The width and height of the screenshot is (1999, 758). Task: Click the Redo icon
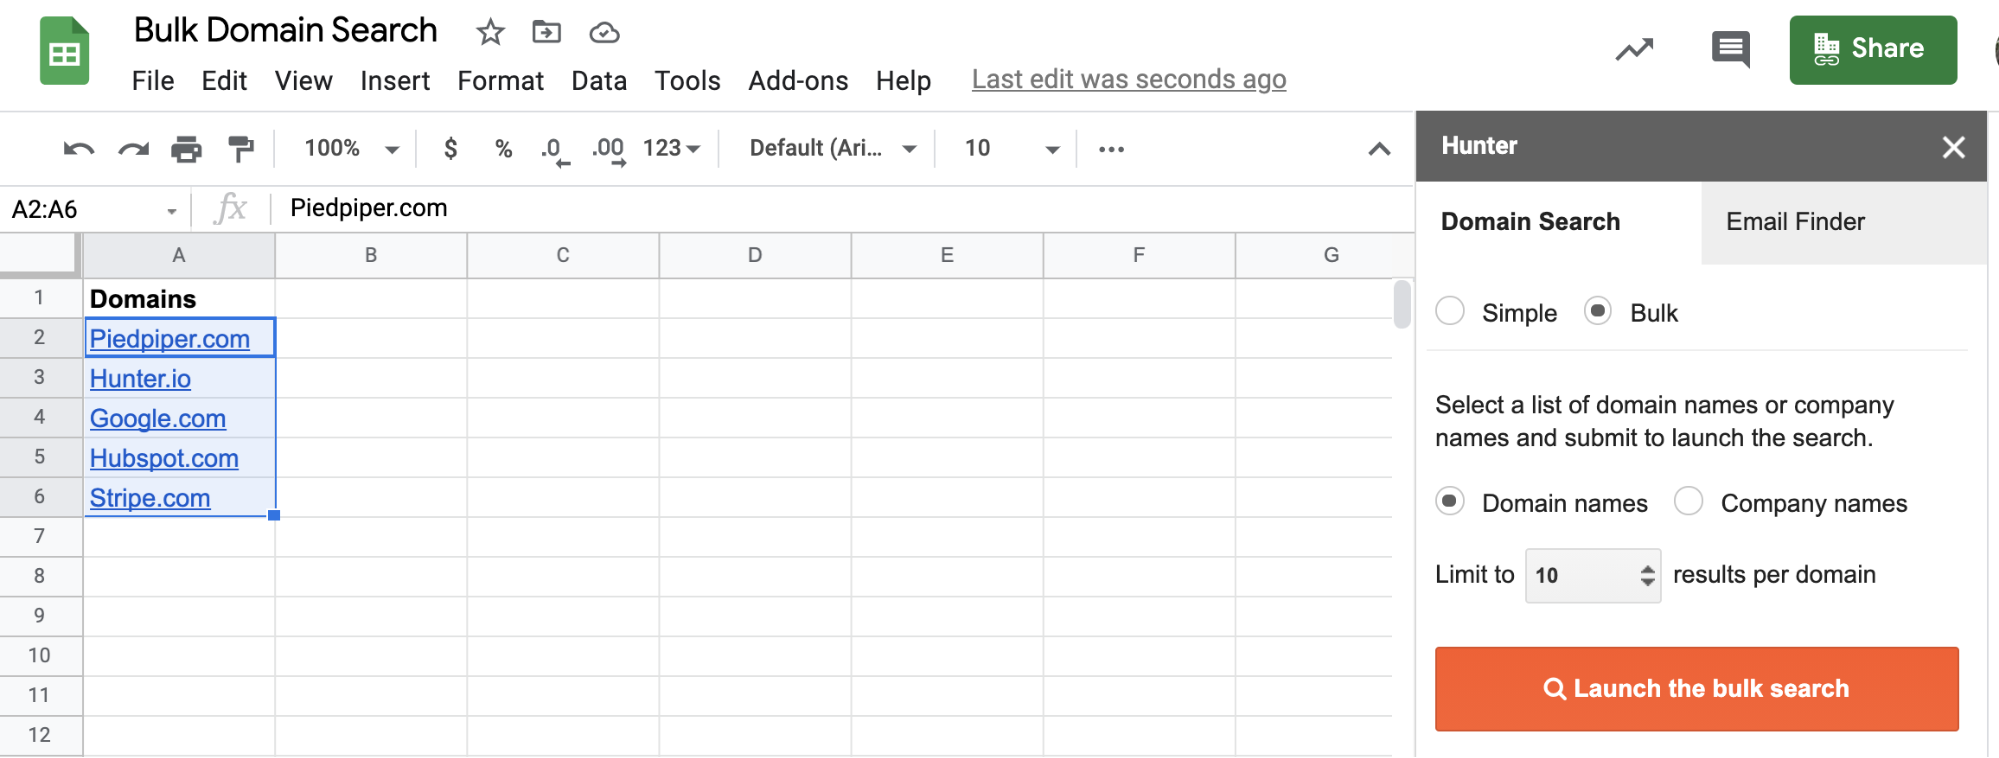pyautogui.click(x=133, y=149)
